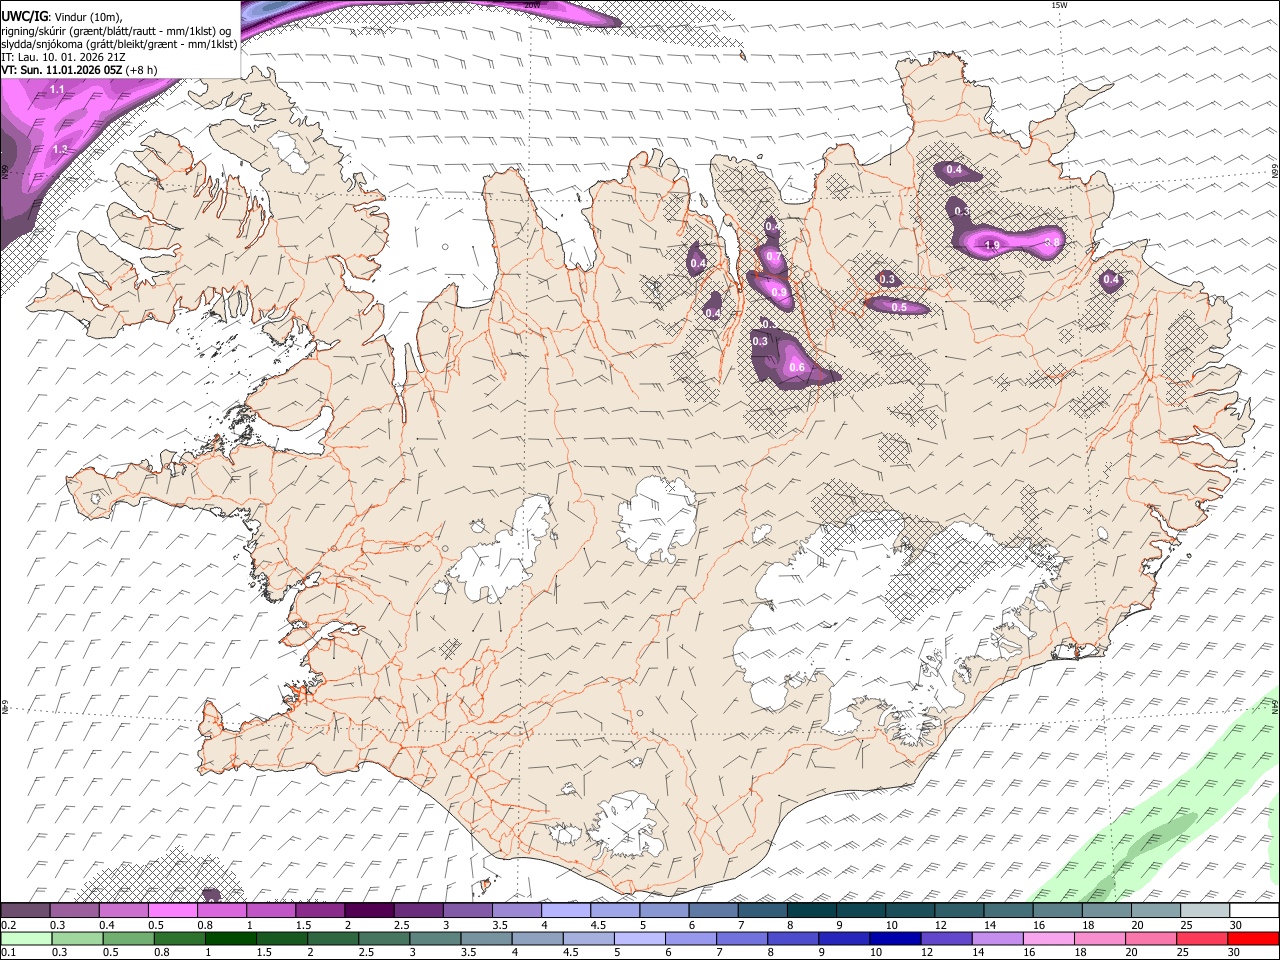Click the 0.4 label in the upper legend row
Viewport: 1280px width, 960px height.
click(x=107, y=925)
